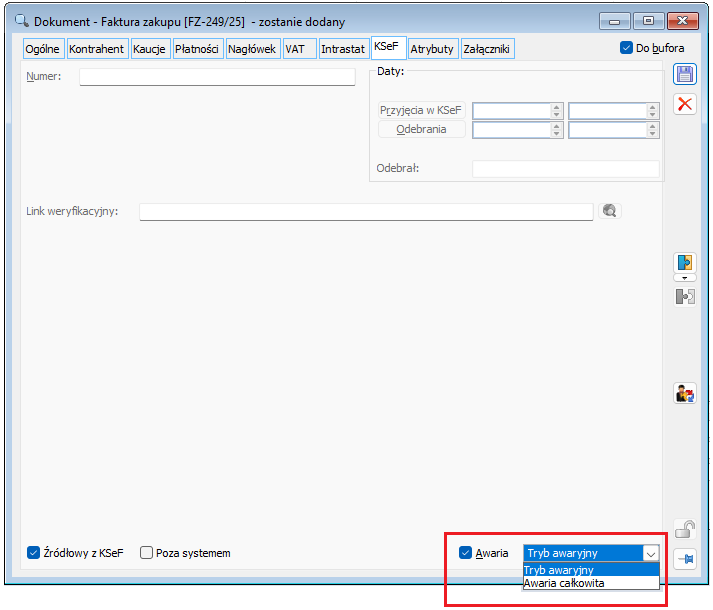This screenshot has width=713, height=610.
Task: Go to the Kaucje tab
Action: tap(150, 49)
